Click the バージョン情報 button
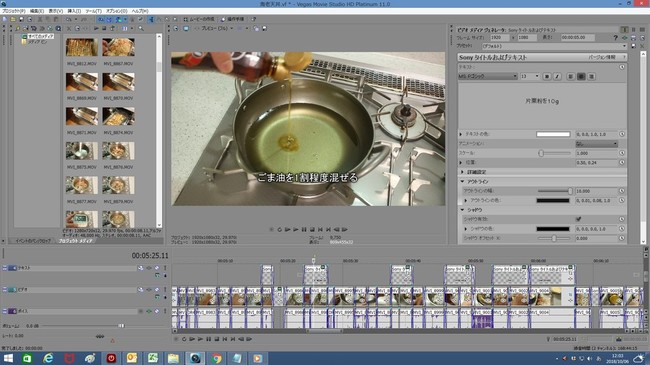The width and height of the screenshot is (650, 365). (602, 57)
